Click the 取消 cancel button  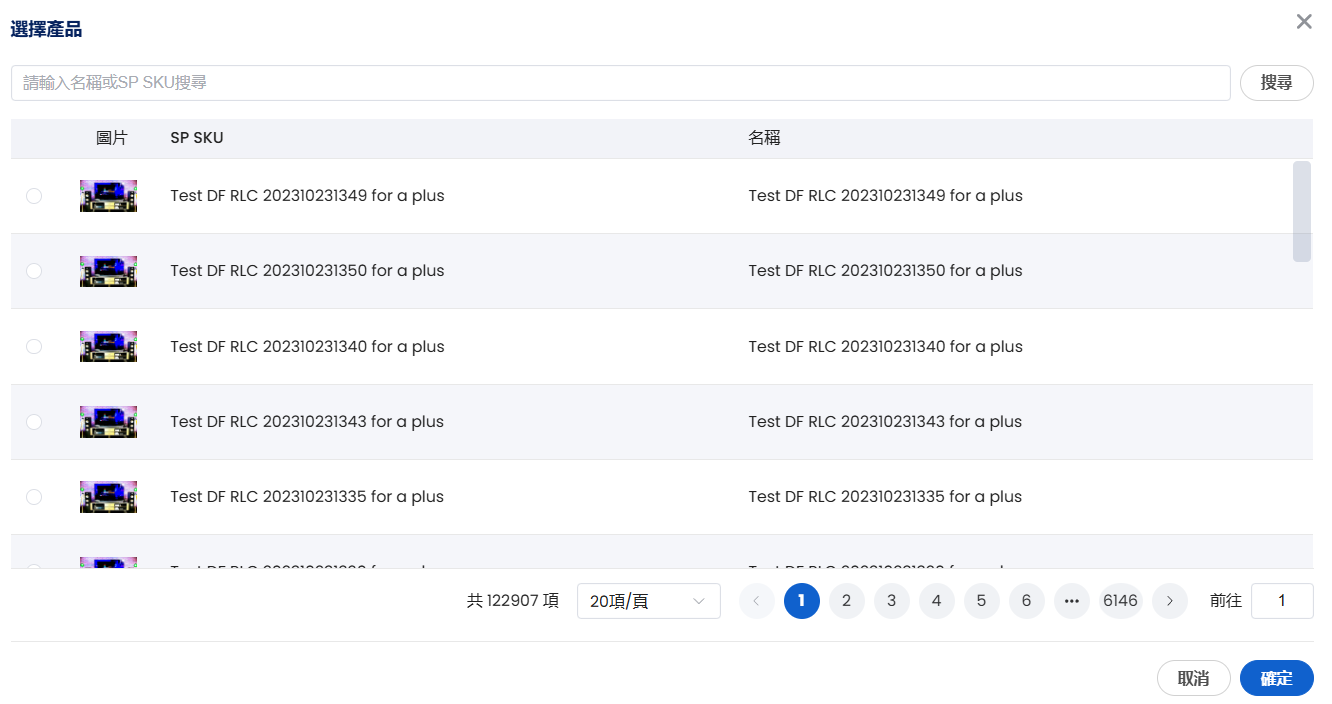tap(1194, 678)
